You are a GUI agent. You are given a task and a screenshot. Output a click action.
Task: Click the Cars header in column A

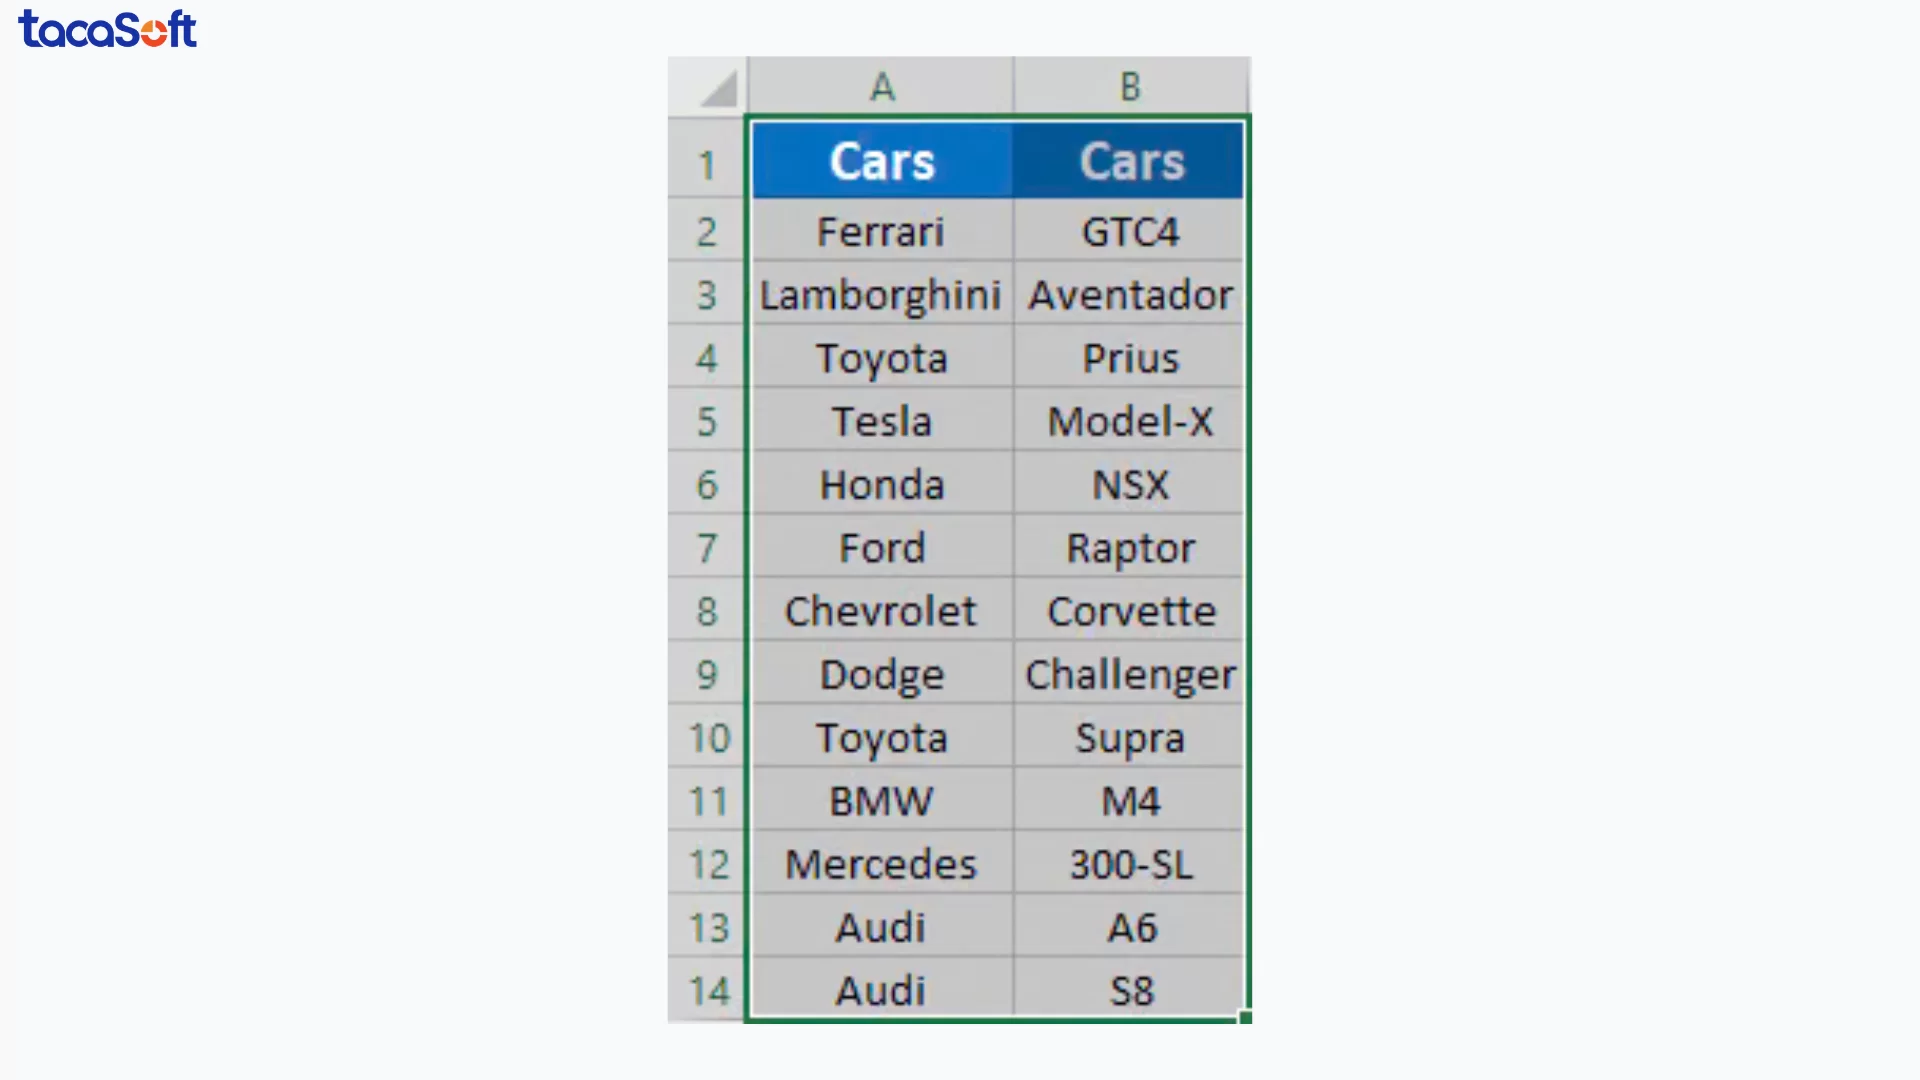[882, 160]
